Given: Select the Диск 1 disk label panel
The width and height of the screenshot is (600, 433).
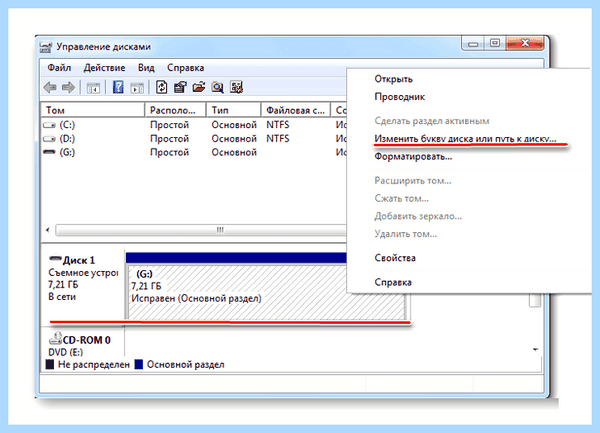Looking at the screenshot, I should (83, 284).
